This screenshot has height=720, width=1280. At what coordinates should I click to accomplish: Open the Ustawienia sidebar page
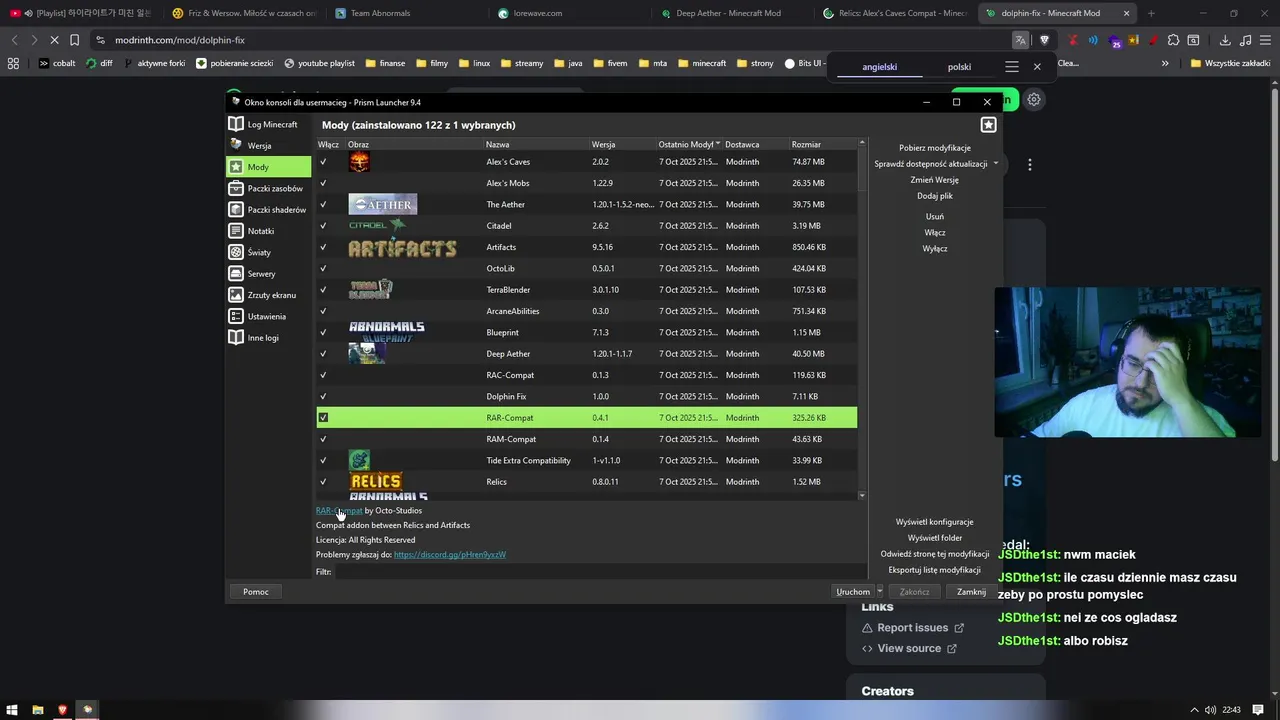[268, 316]
